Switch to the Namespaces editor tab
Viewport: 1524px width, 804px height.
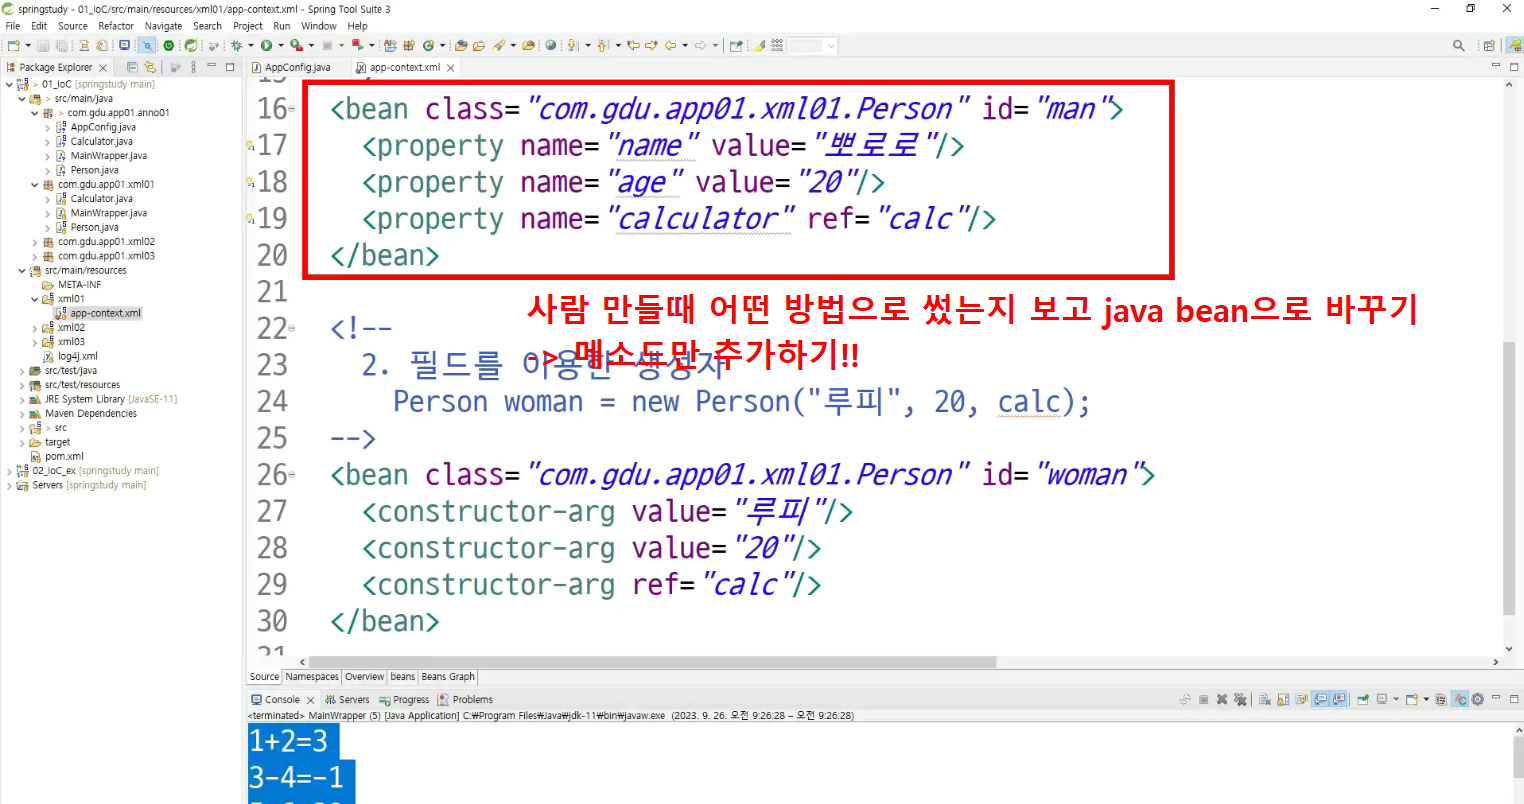[x=312, y=677]
